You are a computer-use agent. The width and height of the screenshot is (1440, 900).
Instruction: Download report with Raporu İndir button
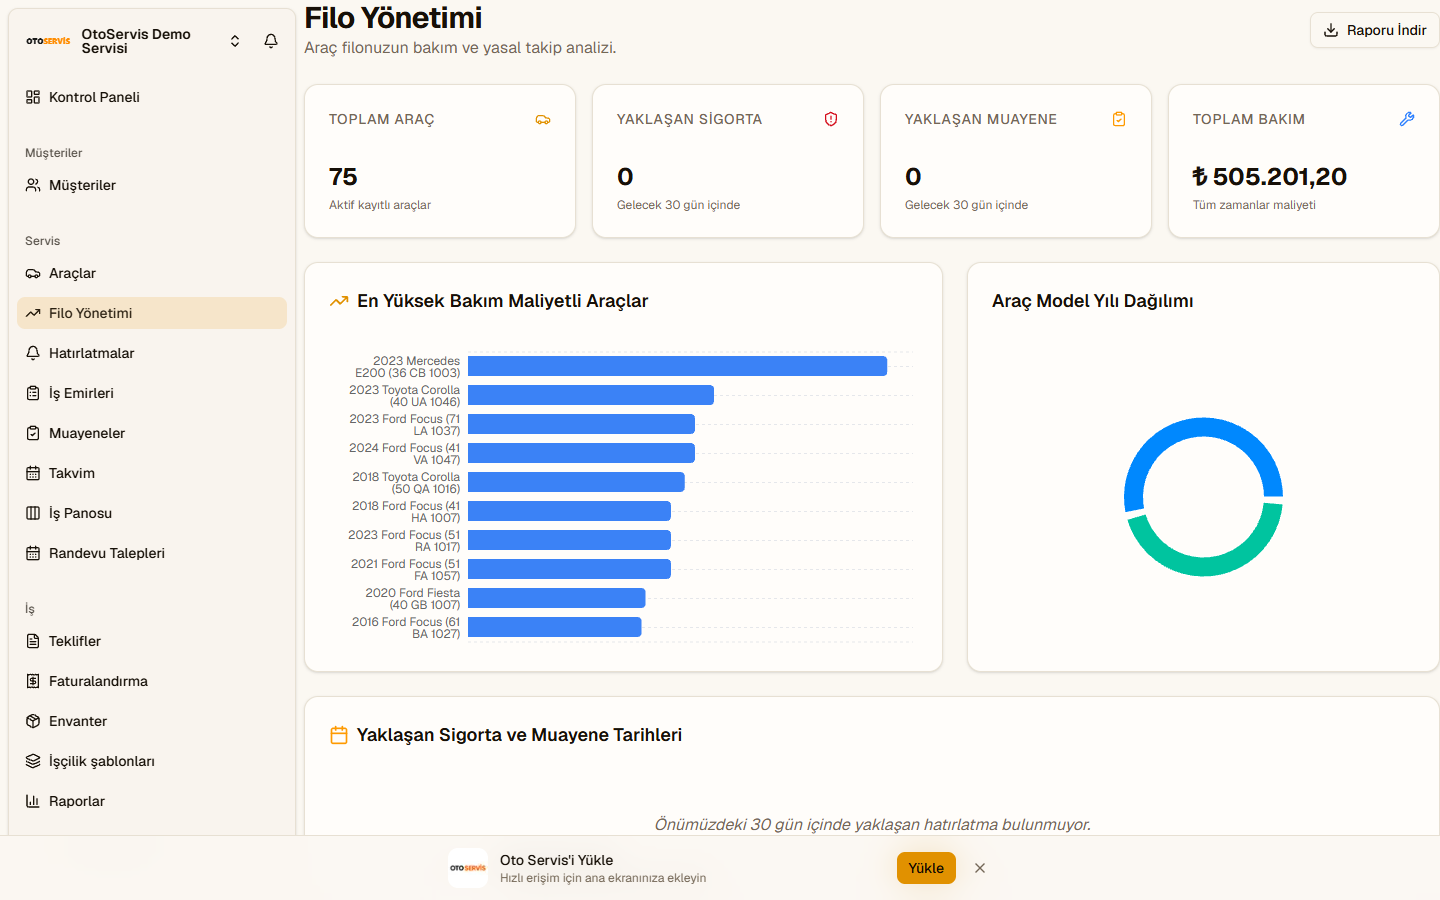[x=1374, y=30]
